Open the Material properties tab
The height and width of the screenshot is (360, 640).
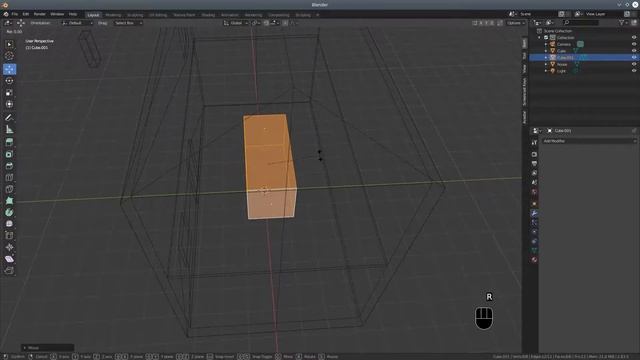534,260
